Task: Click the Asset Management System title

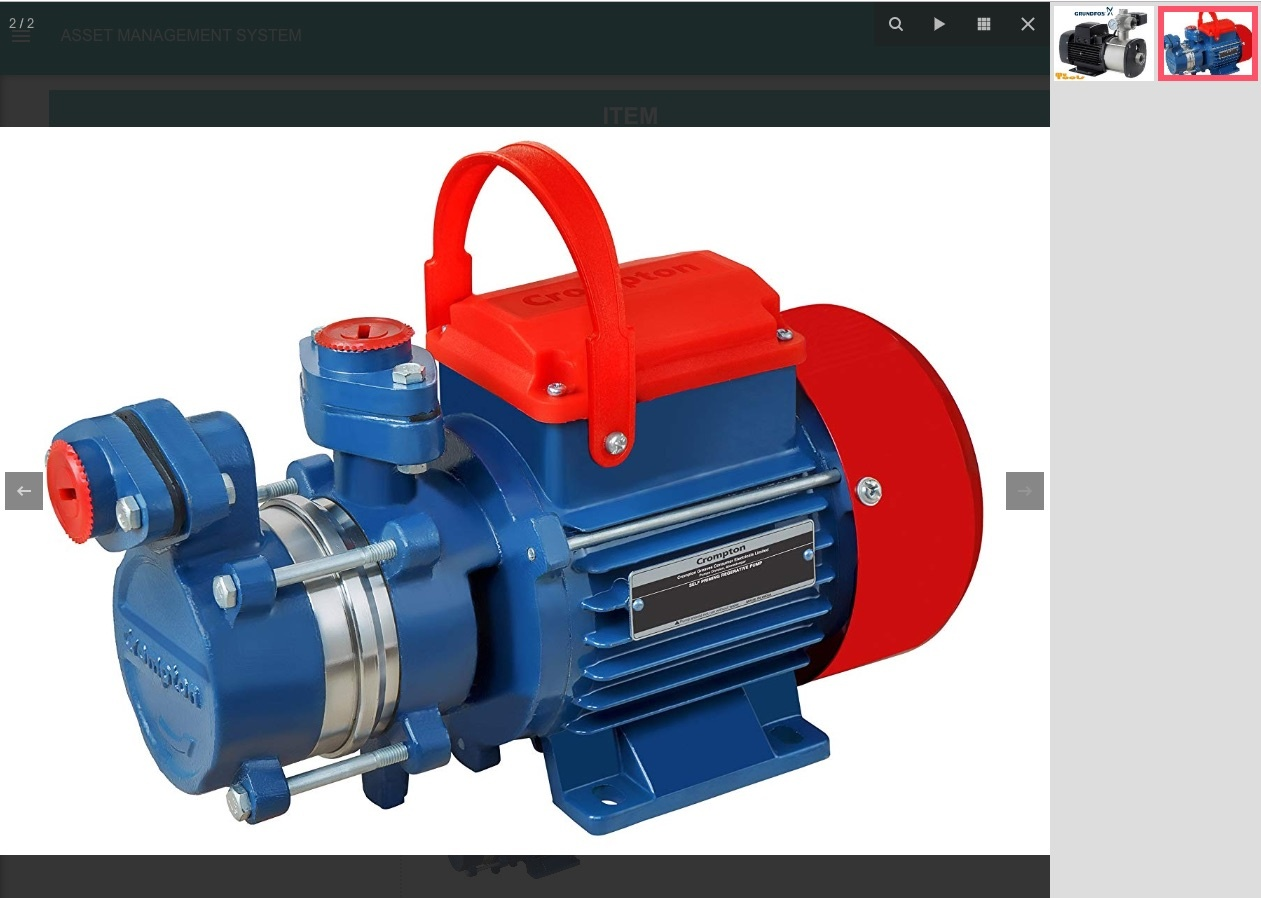Action: pyautogui.click(x=181, y=36)
